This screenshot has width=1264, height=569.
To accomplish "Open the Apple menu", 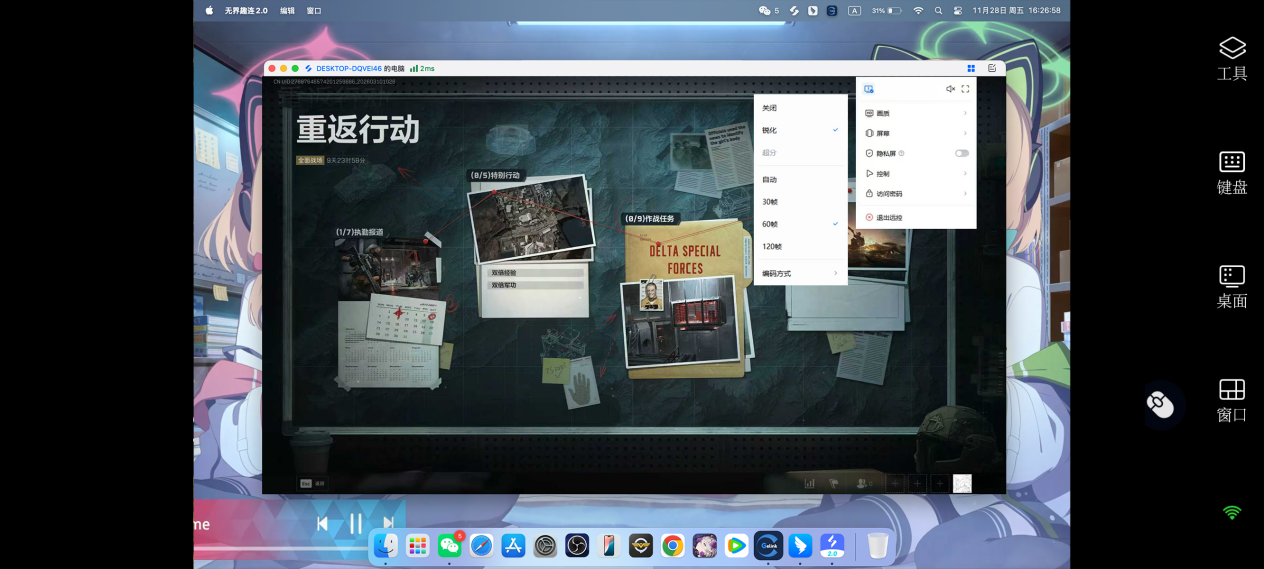I will point(209,10).
